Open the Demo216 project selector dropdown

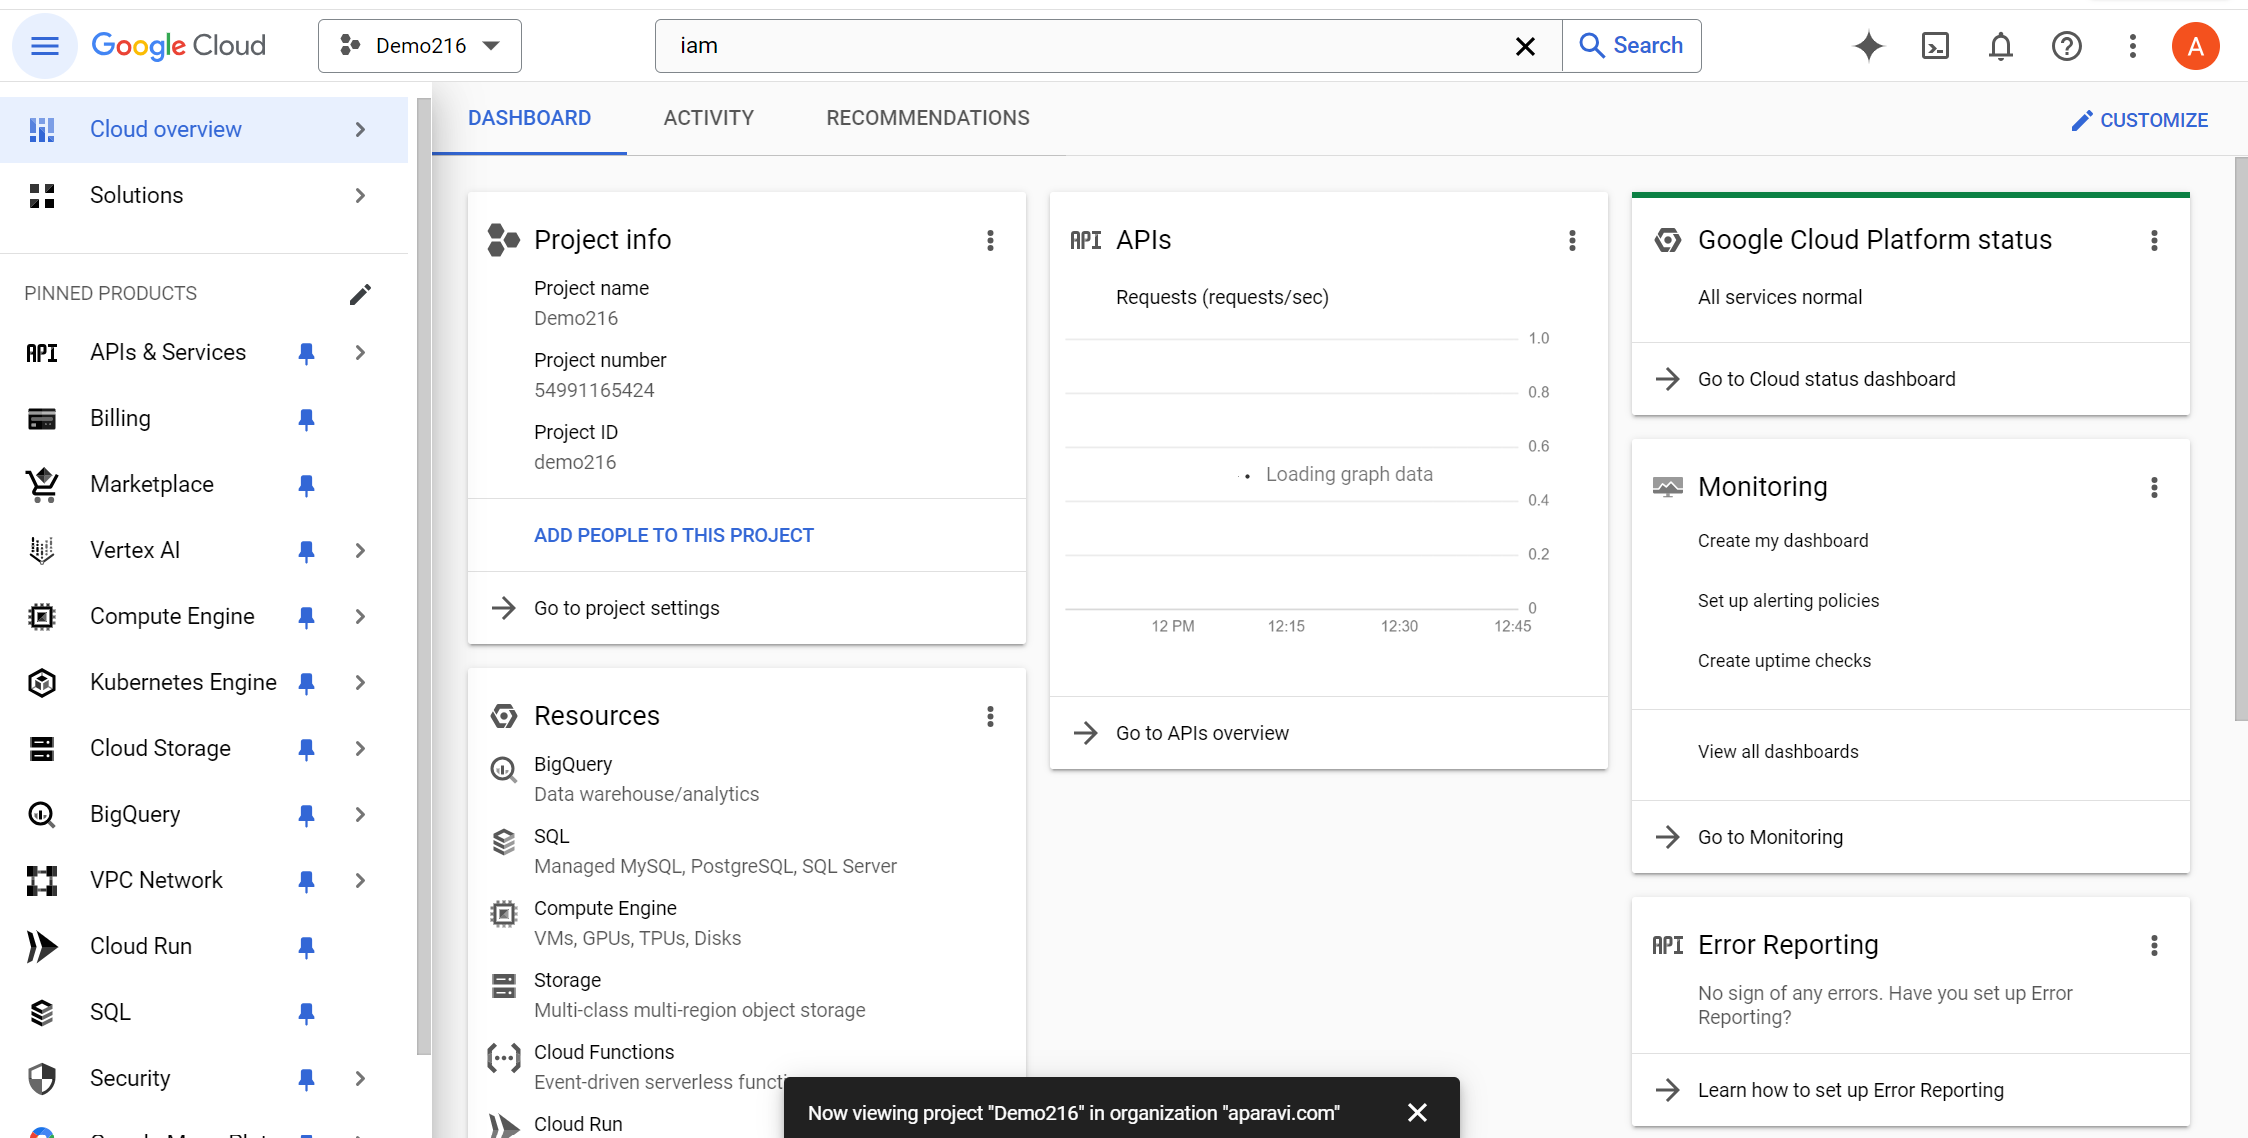point(420,46)
